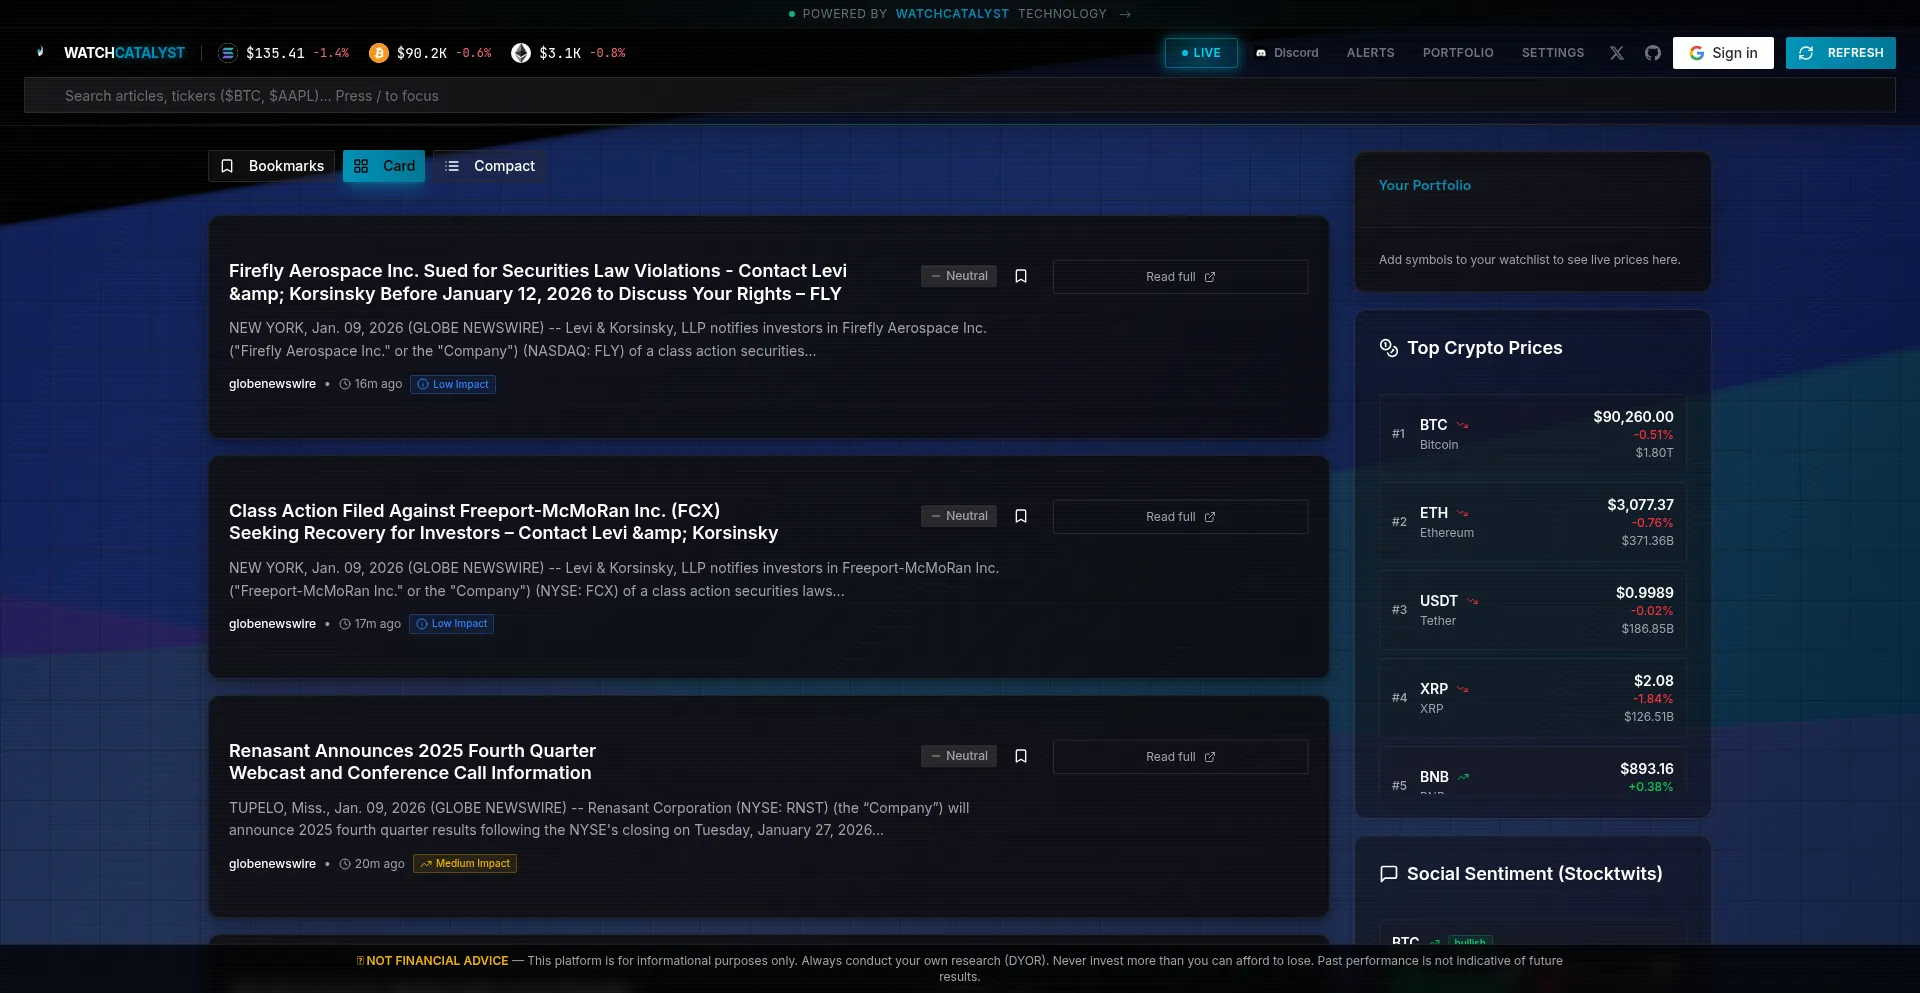Toggle the LIVE feed indicator

tap(1200, 53)
